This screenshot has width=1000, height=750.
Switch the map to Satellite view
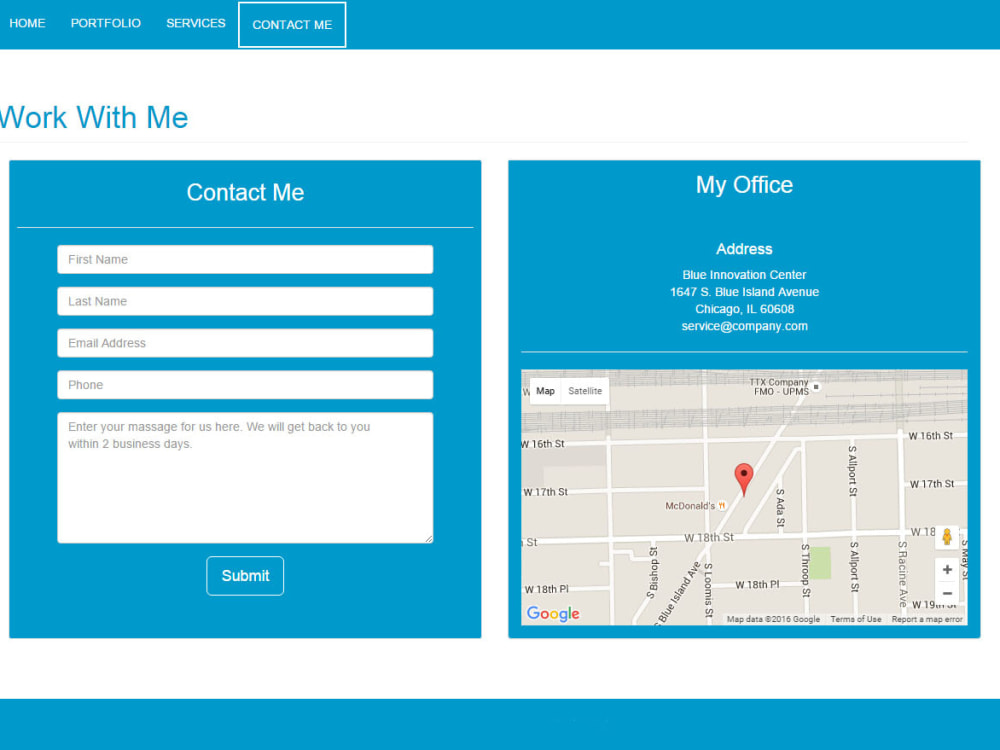585,391
